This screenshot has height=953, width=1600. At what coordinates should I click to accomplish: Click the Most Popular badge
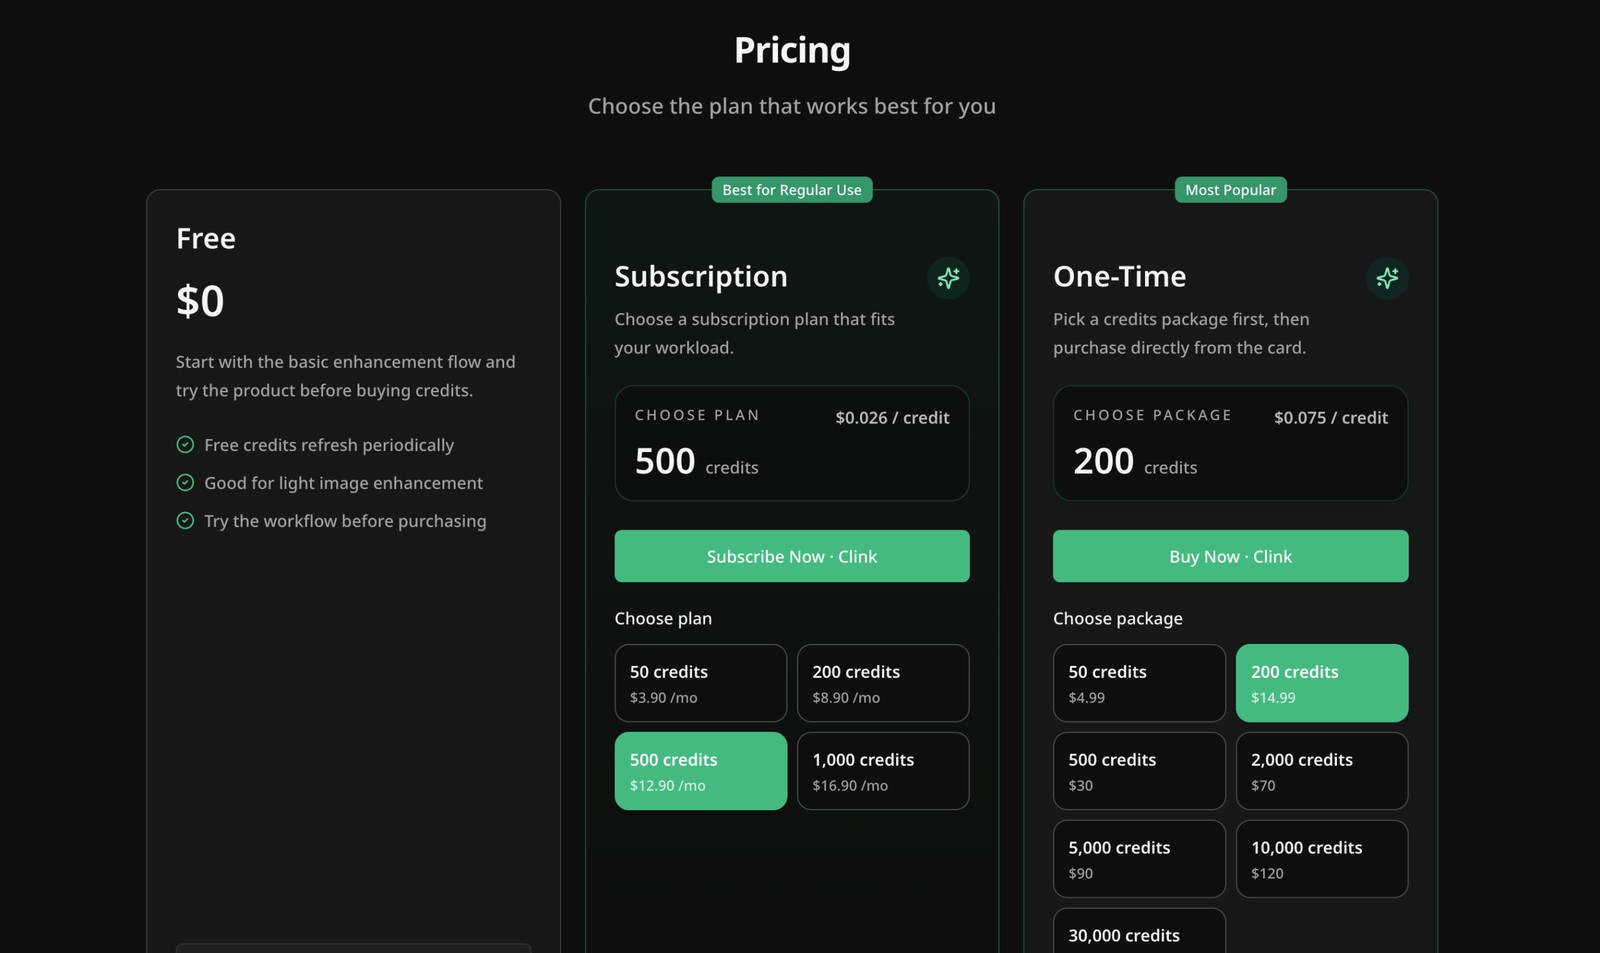click(x=1231, y=190)
